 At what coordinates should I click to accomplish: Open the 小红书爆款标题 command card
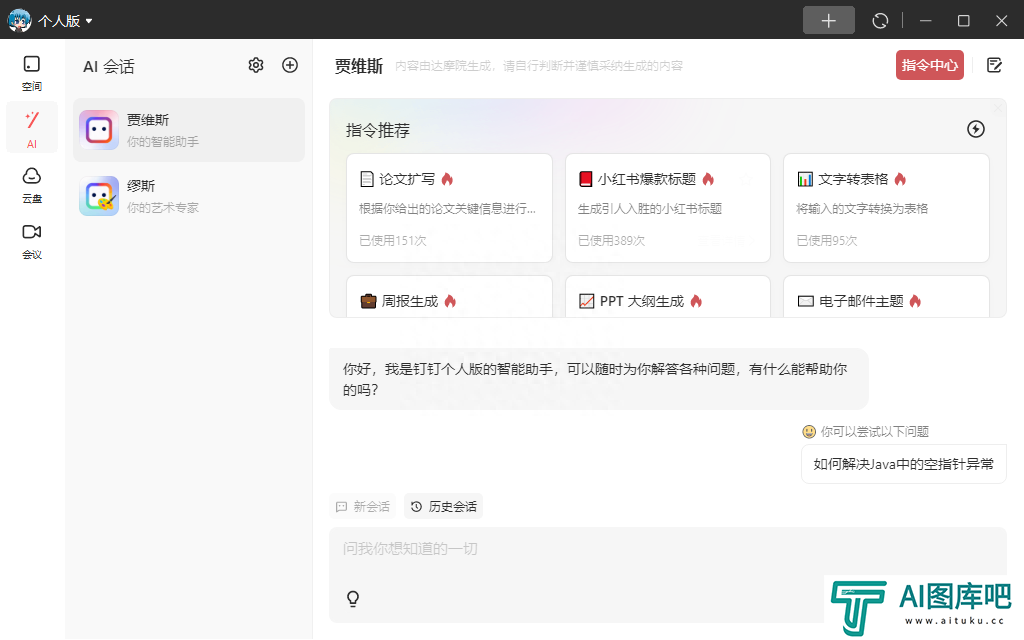(667, 208)
